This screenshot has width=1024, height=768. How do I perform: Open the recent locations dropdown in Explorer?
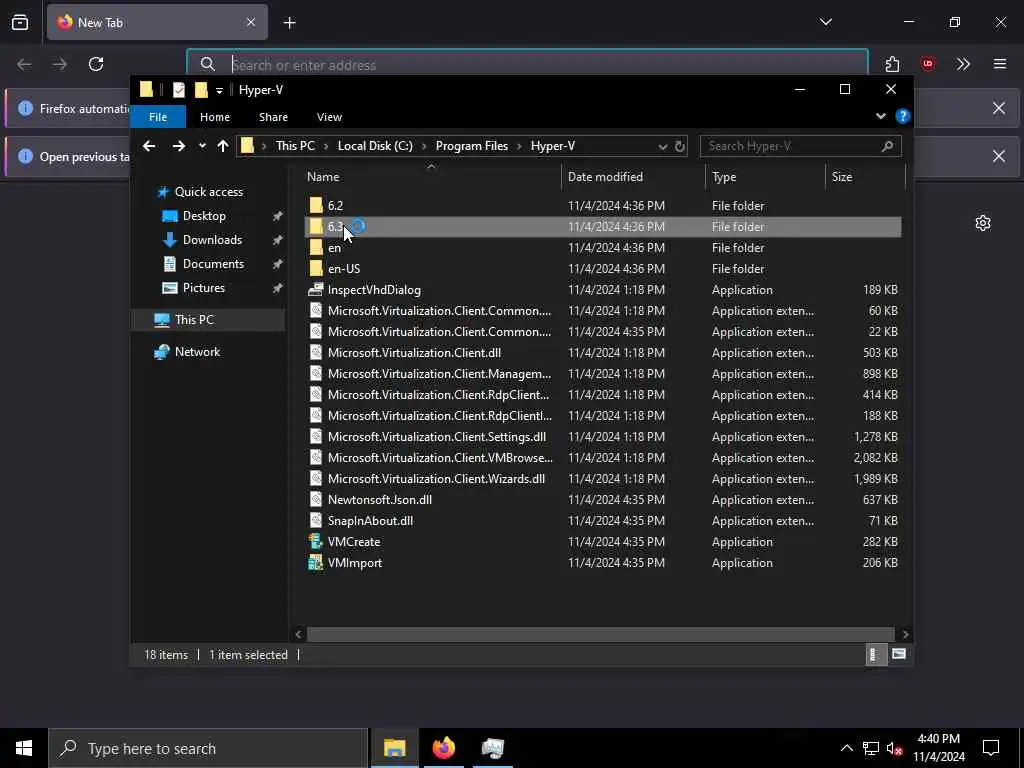coord(202,146)
